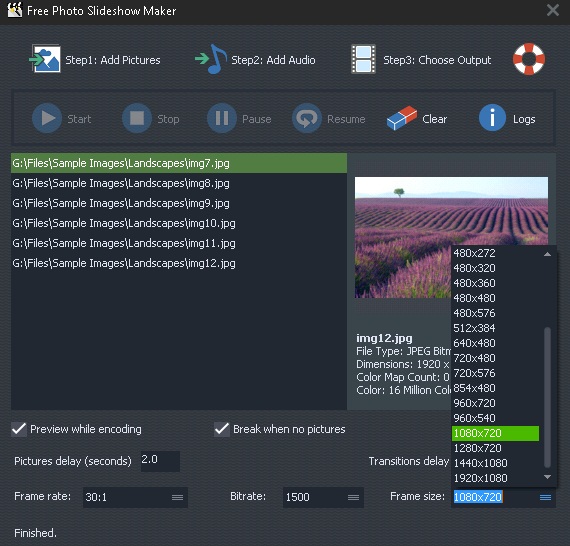Viewport: 570px width, 546px height.
Task: Open Logs with the info icon
Action: [x=492, y=118]
